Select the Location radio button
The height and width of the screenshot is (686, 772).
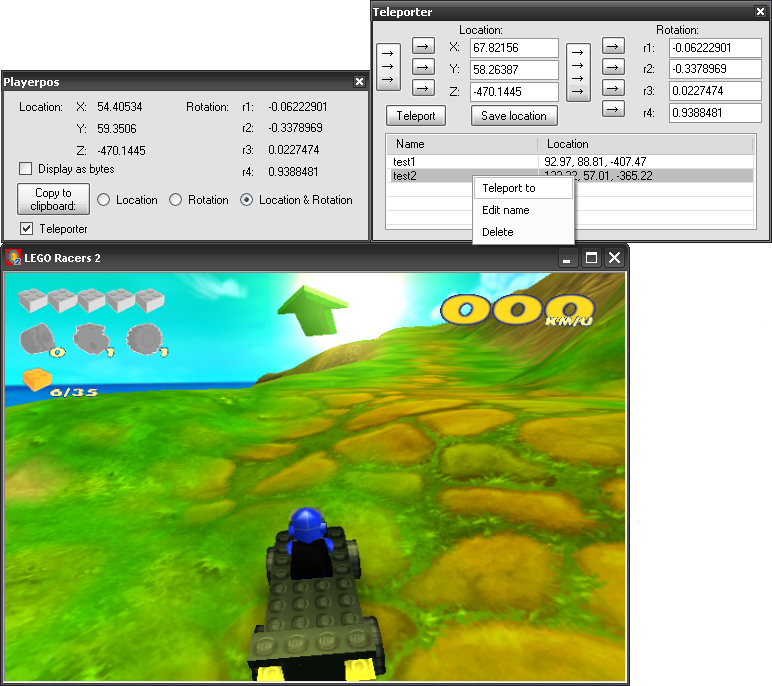click(103, 200)
